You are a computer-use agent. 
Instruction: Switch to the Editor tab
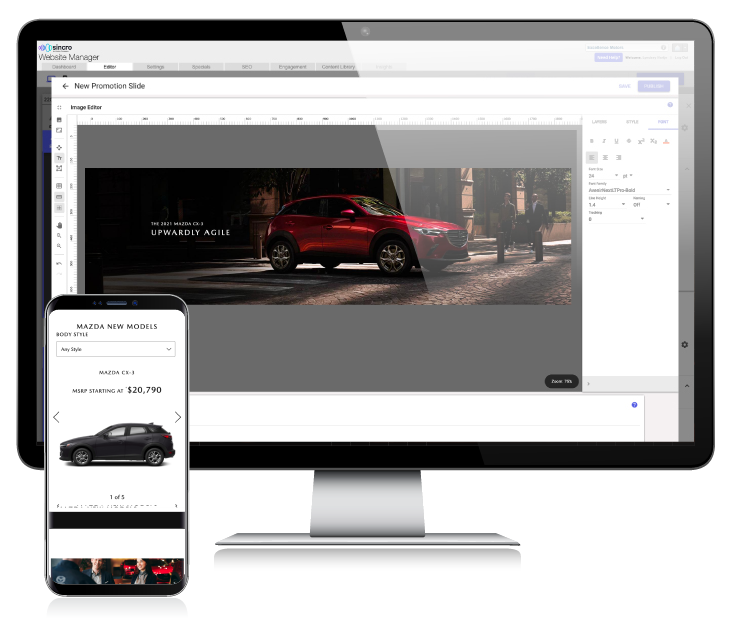click(110, 67)
